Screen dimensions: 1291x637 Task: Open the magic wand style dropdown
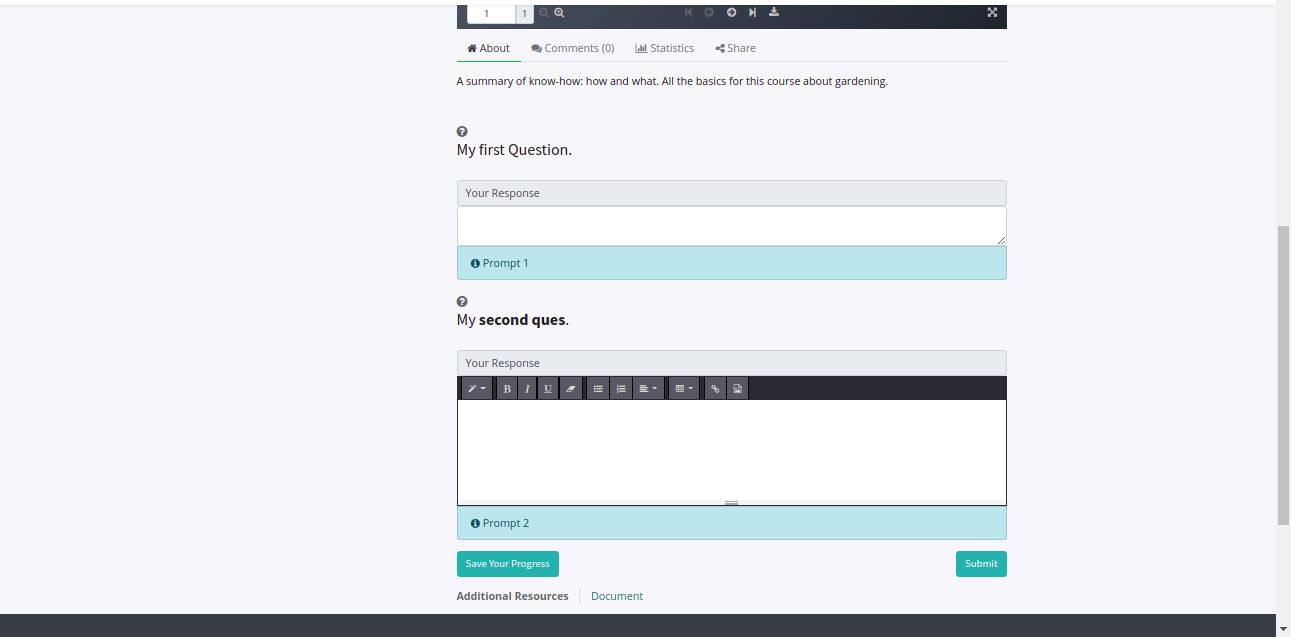pos(476,389)
